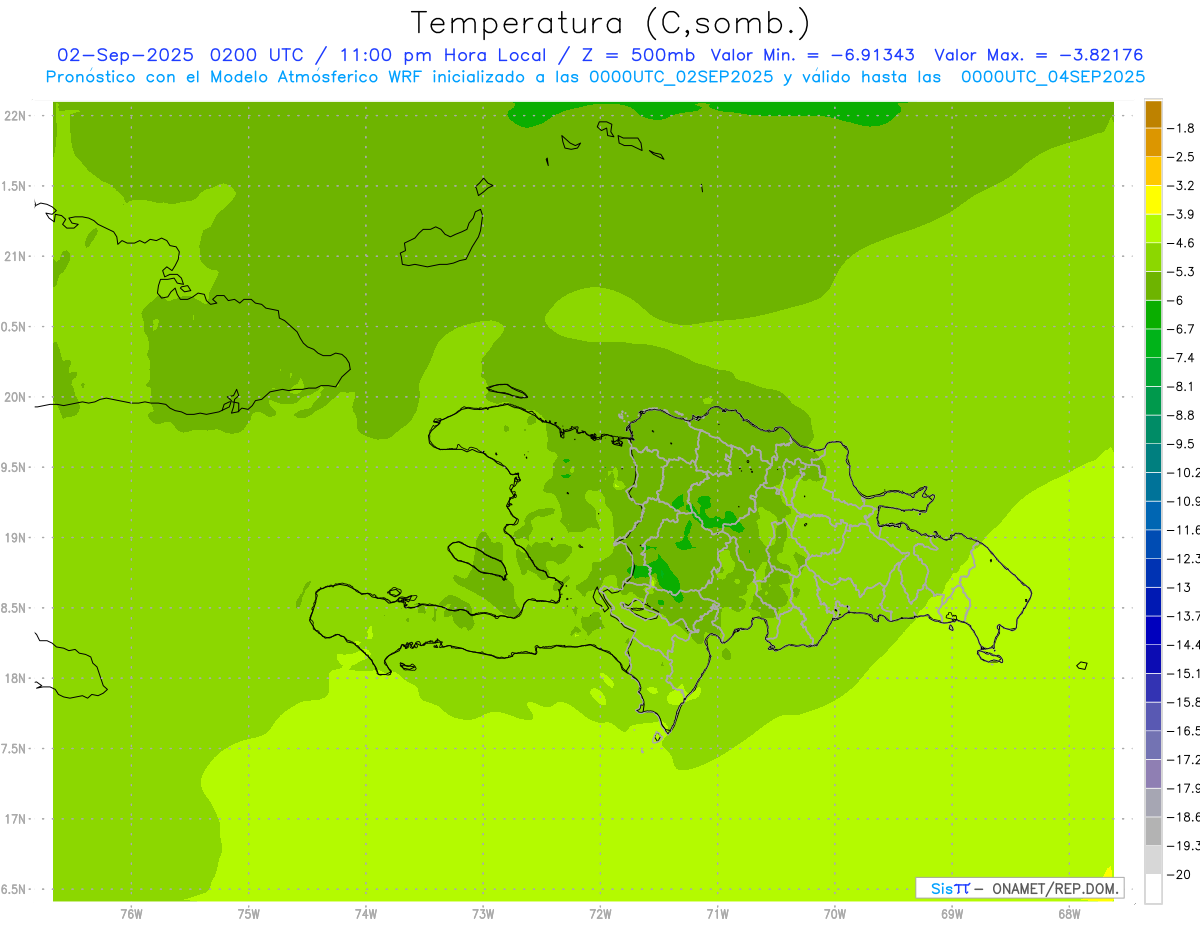Click the 71W longitude axis label

point(717,914)
